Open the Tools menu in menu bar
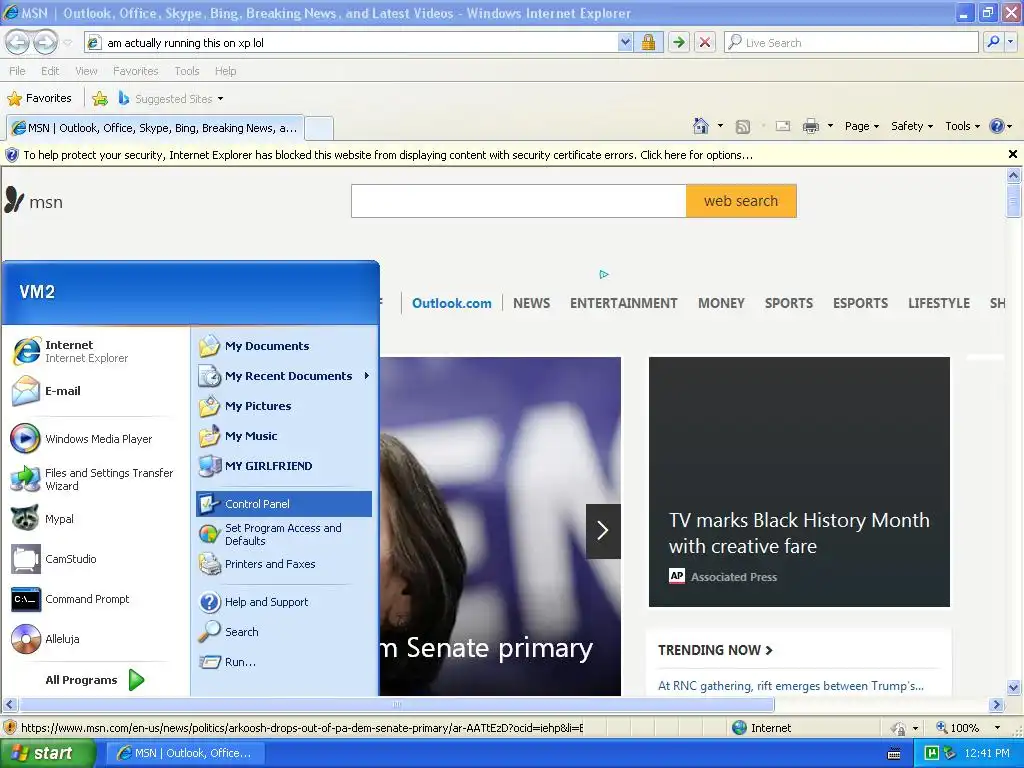 186,71
